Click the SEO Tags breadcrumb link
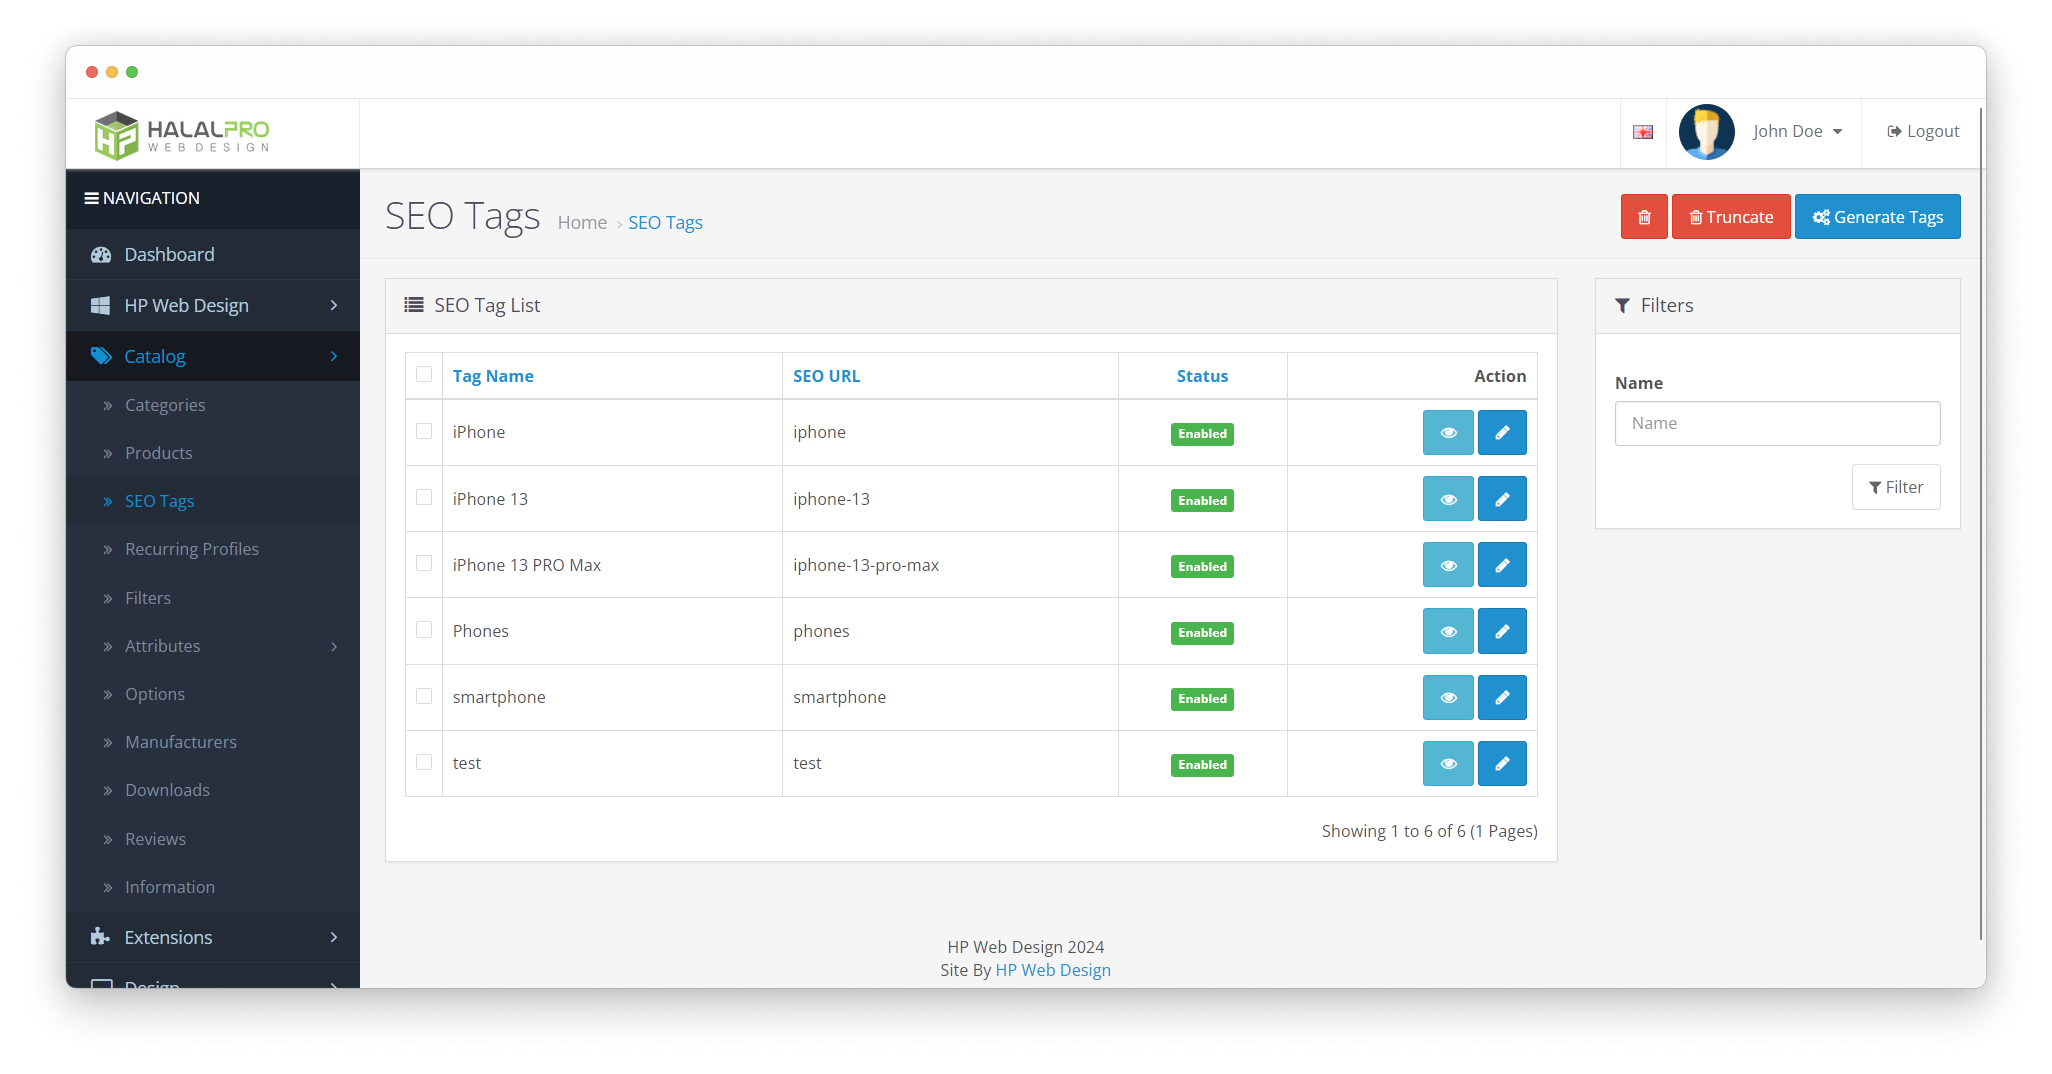Viewport: 2052px width, 1074px height. point(665,223)
